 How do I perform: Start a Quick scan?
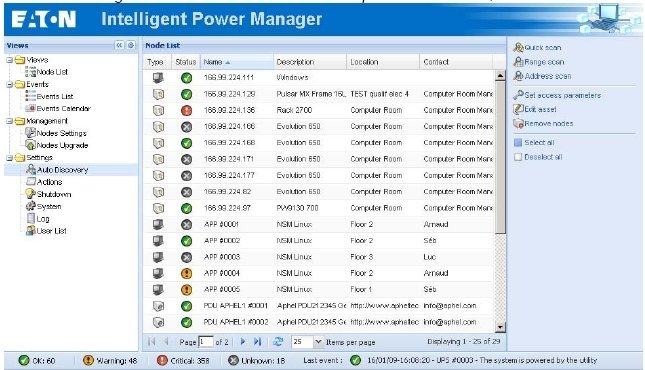pos(538,48)
